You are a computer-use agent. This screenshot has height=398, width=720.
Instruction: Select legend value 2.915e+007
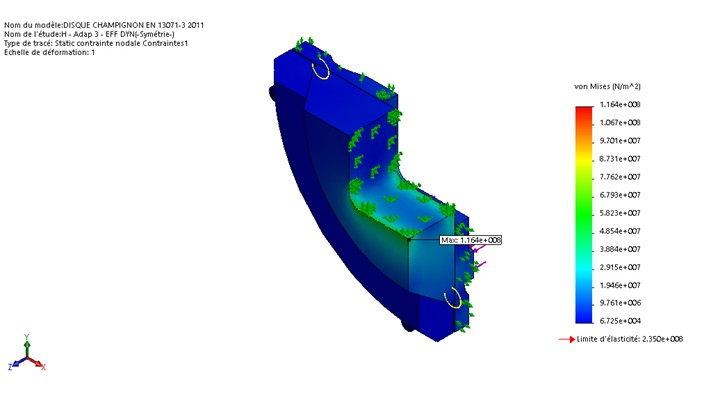(x=620, y=267)
